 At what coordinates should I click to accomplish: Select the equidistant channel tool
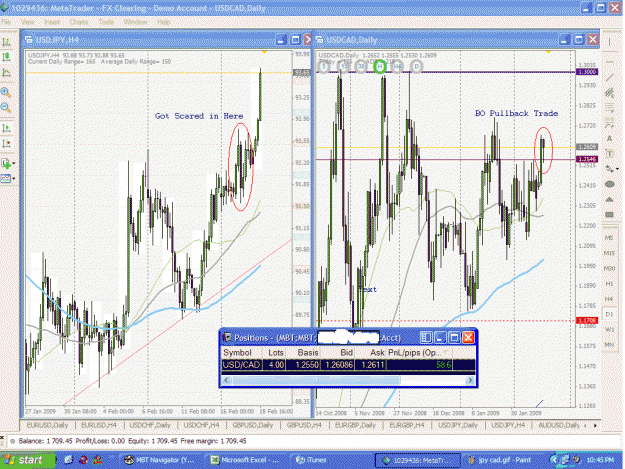[609, 92]
